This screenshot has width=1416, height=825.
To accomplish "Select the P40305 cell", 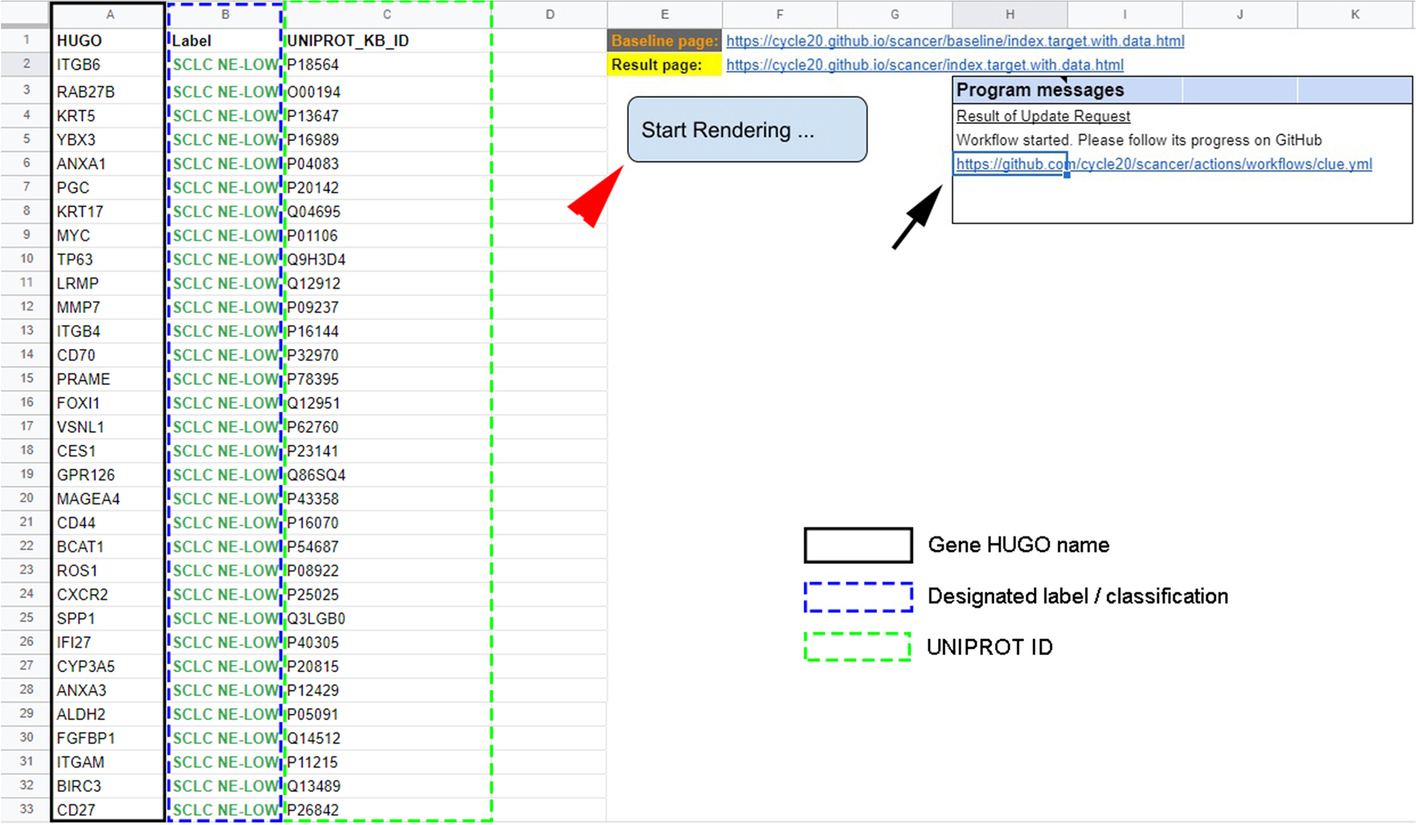I will tap(388, 642).
